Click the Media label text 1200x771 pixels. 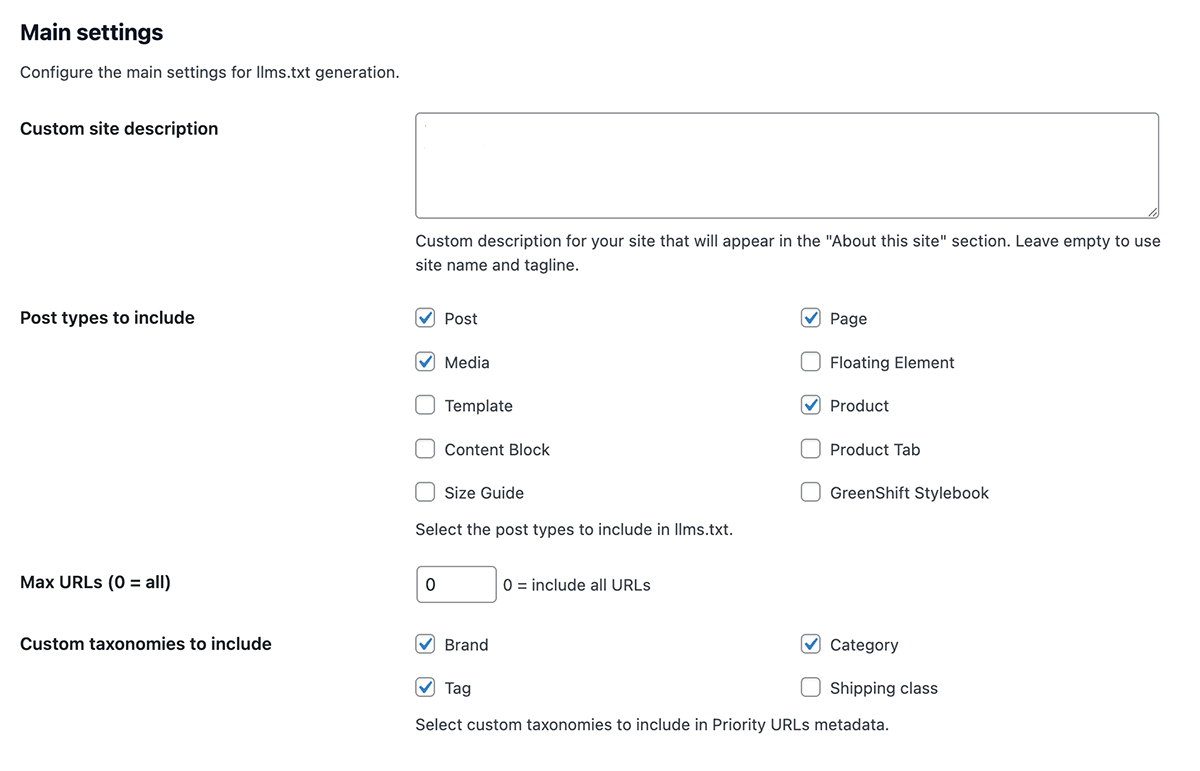(467, 363)
